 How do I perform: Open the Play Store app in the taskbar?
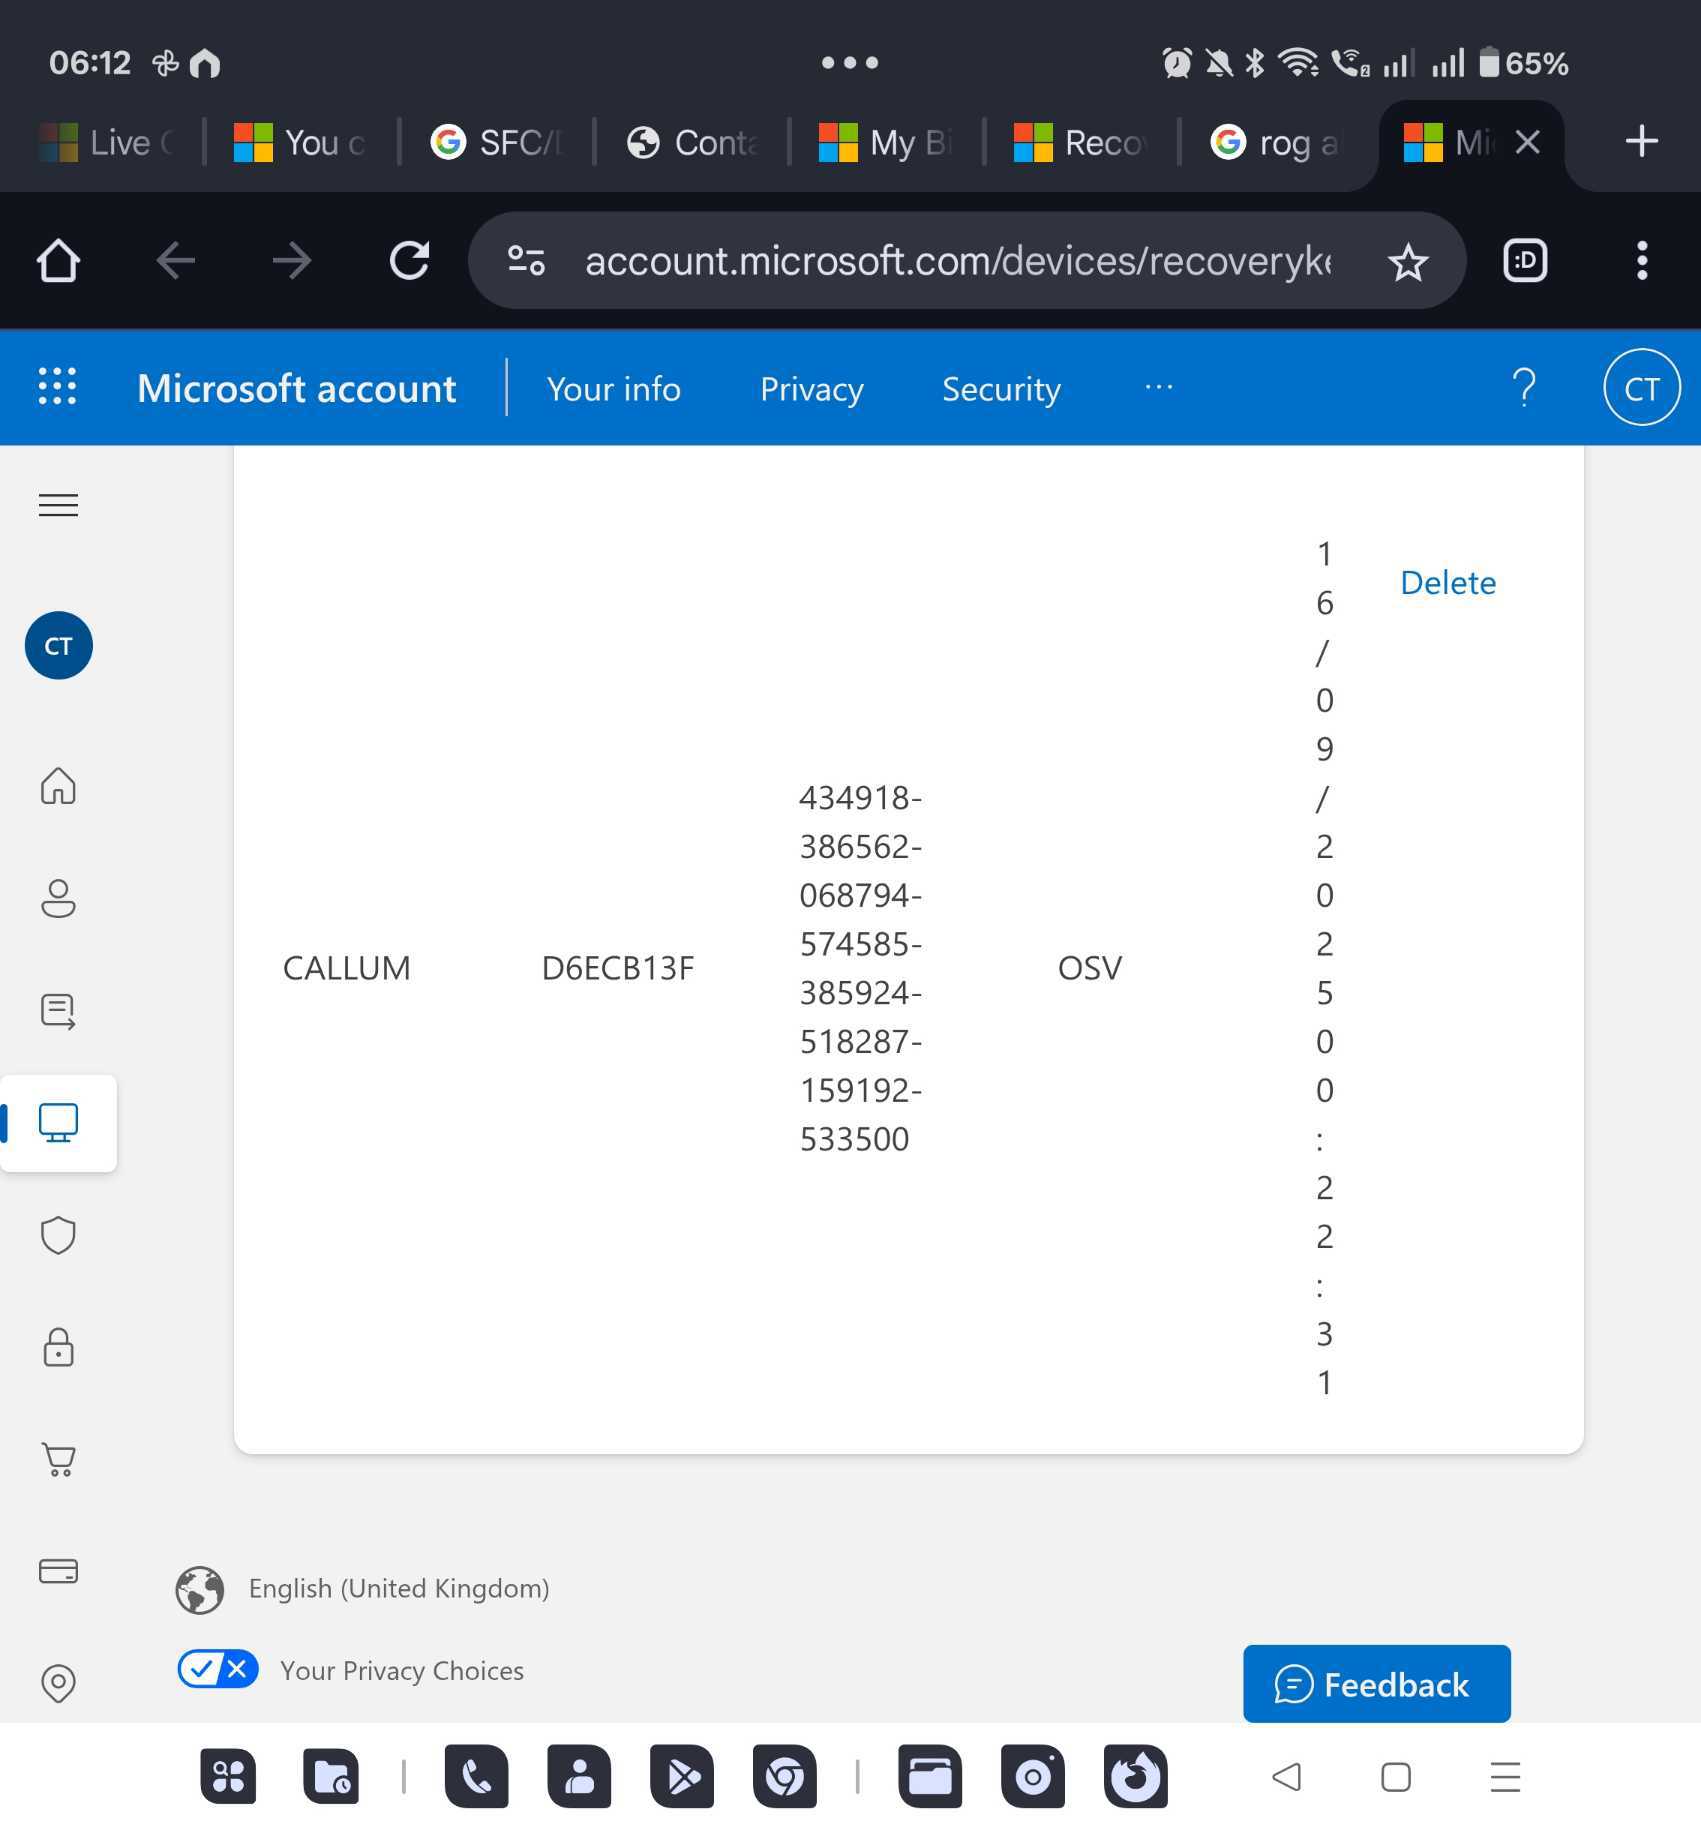tap(682, 1777)
